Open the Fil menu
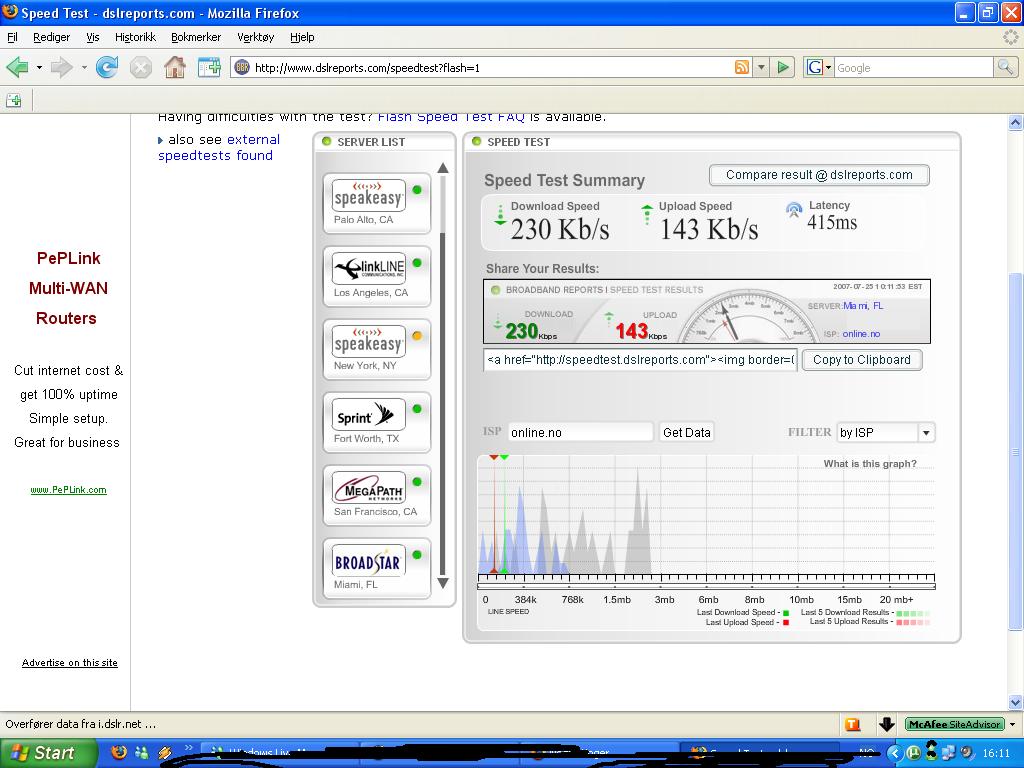The width and height of the screenshot is (1024, 768). click(x=12, y=37)
